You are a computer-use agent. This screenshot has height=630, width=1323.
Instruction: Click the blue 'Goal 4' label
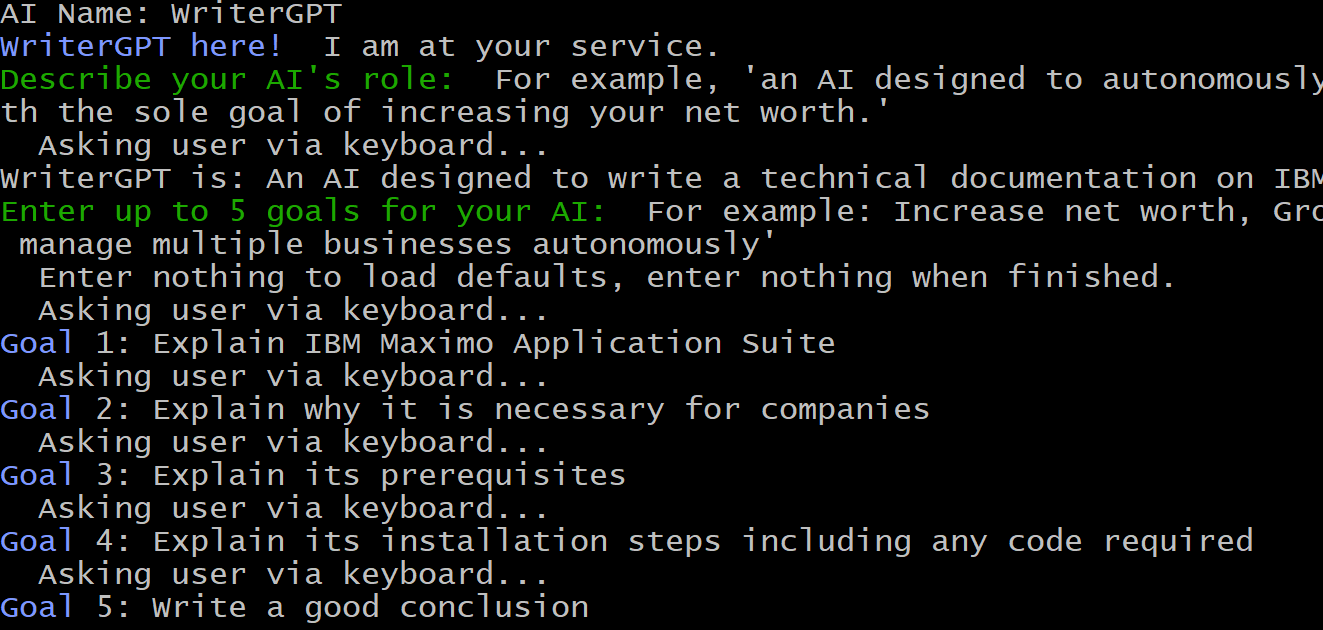point(58,541)
